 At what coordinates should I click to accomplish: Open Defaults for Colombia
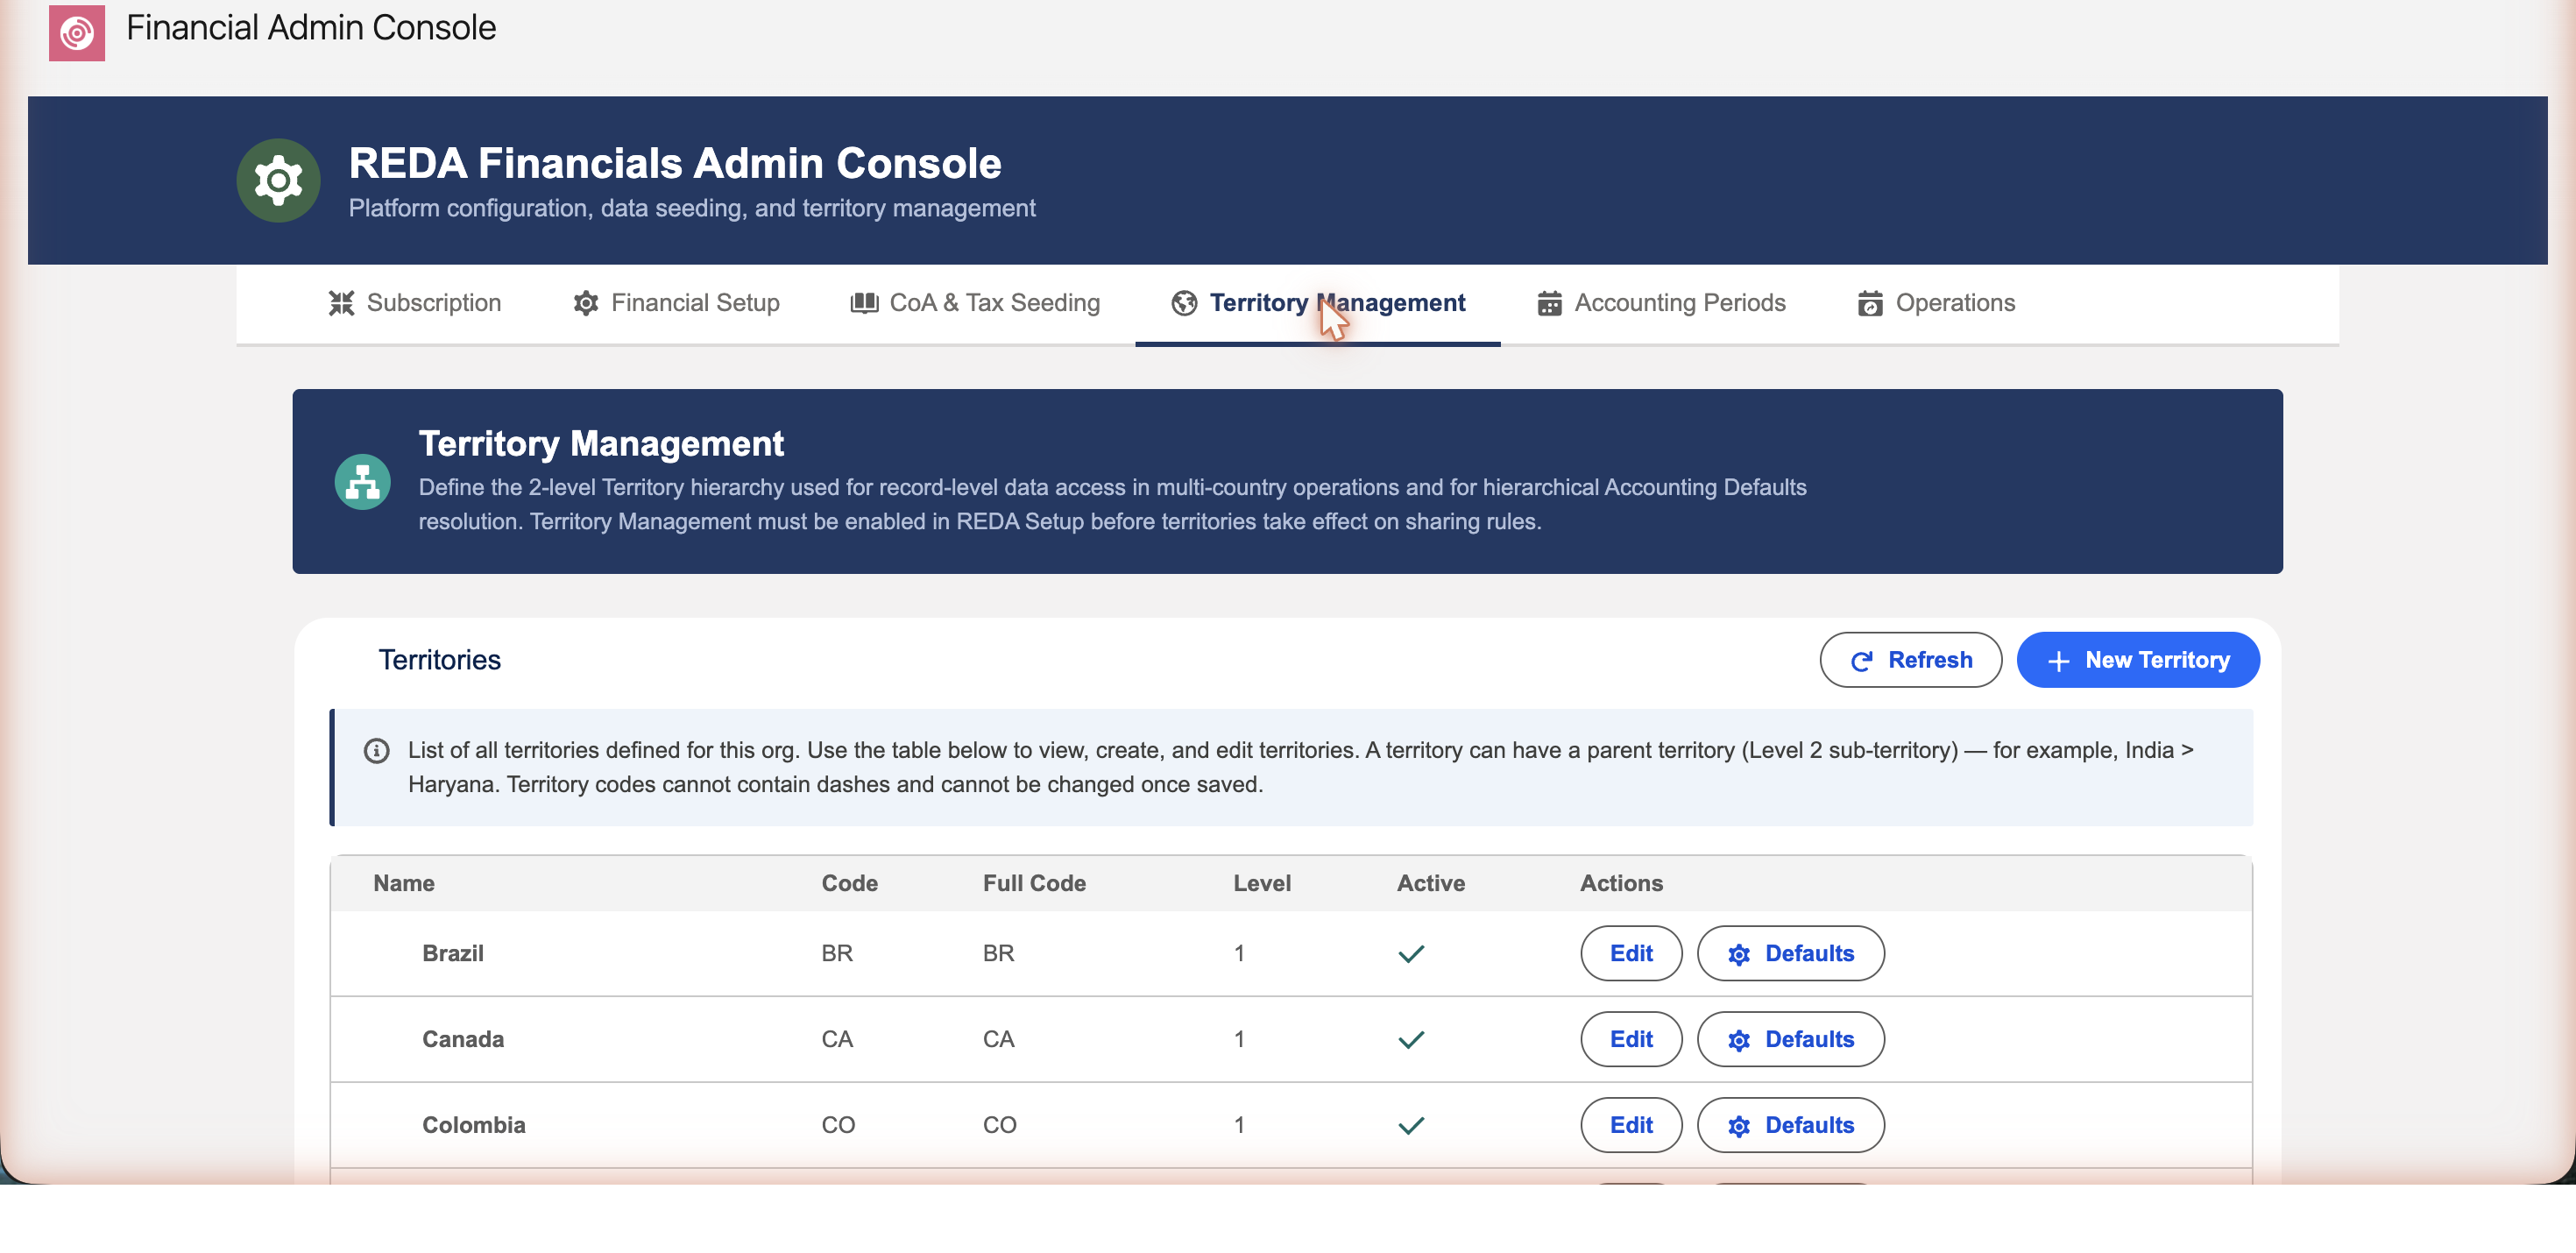(1790, 1126)
